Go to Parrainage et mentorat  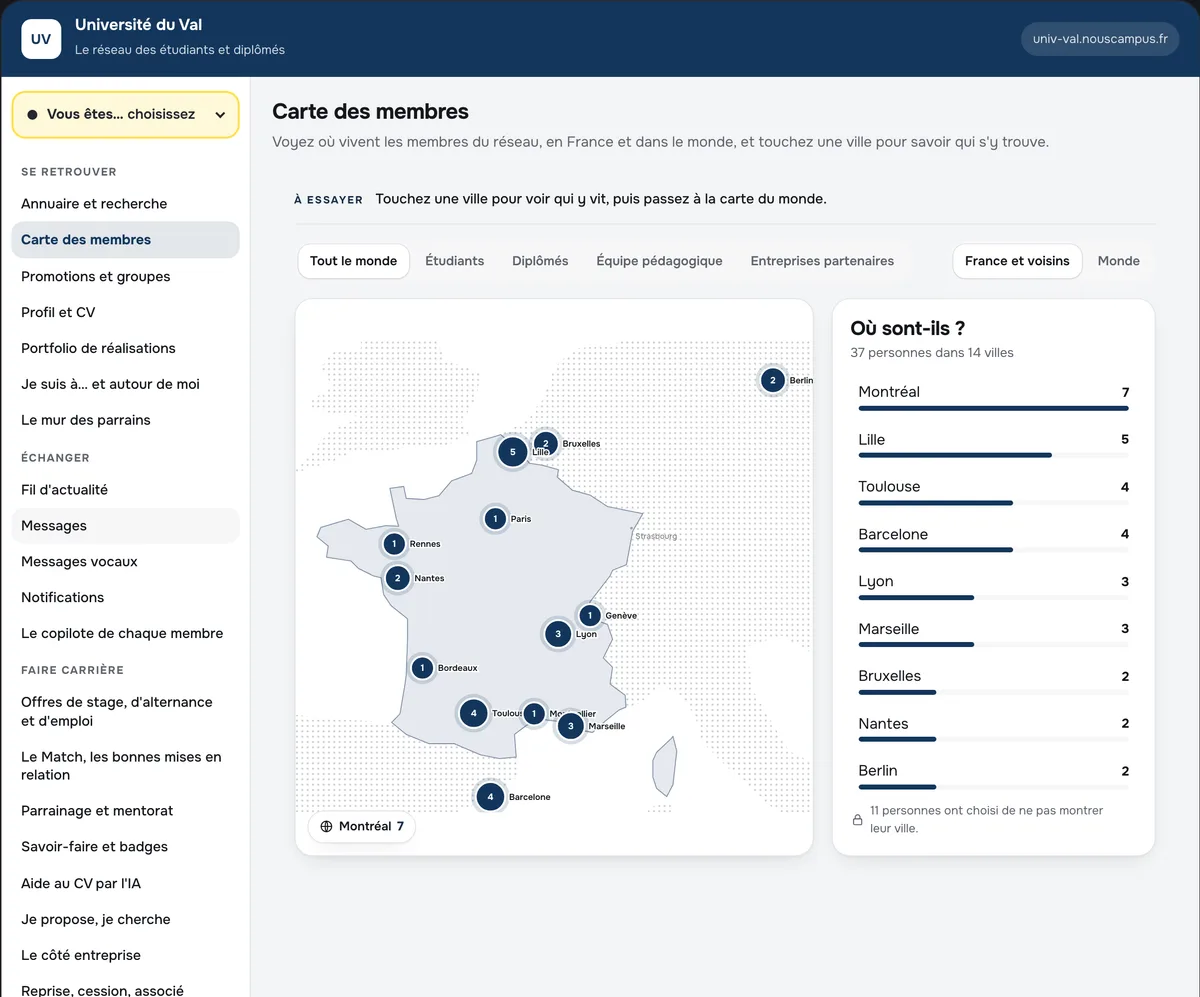125,810
